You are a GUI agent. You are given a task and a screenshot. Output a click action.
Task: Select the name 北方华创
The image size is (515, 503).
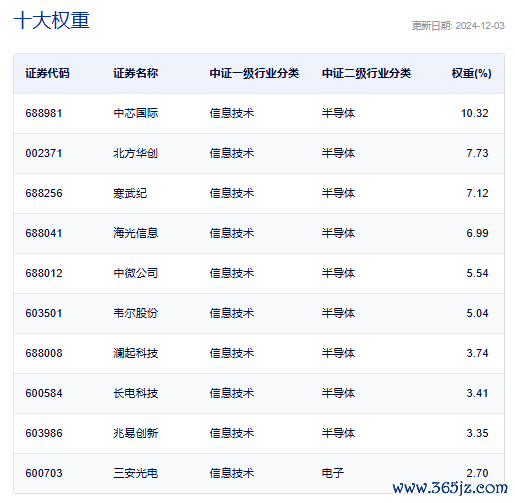pyautogui.click(x=135, y=153)
